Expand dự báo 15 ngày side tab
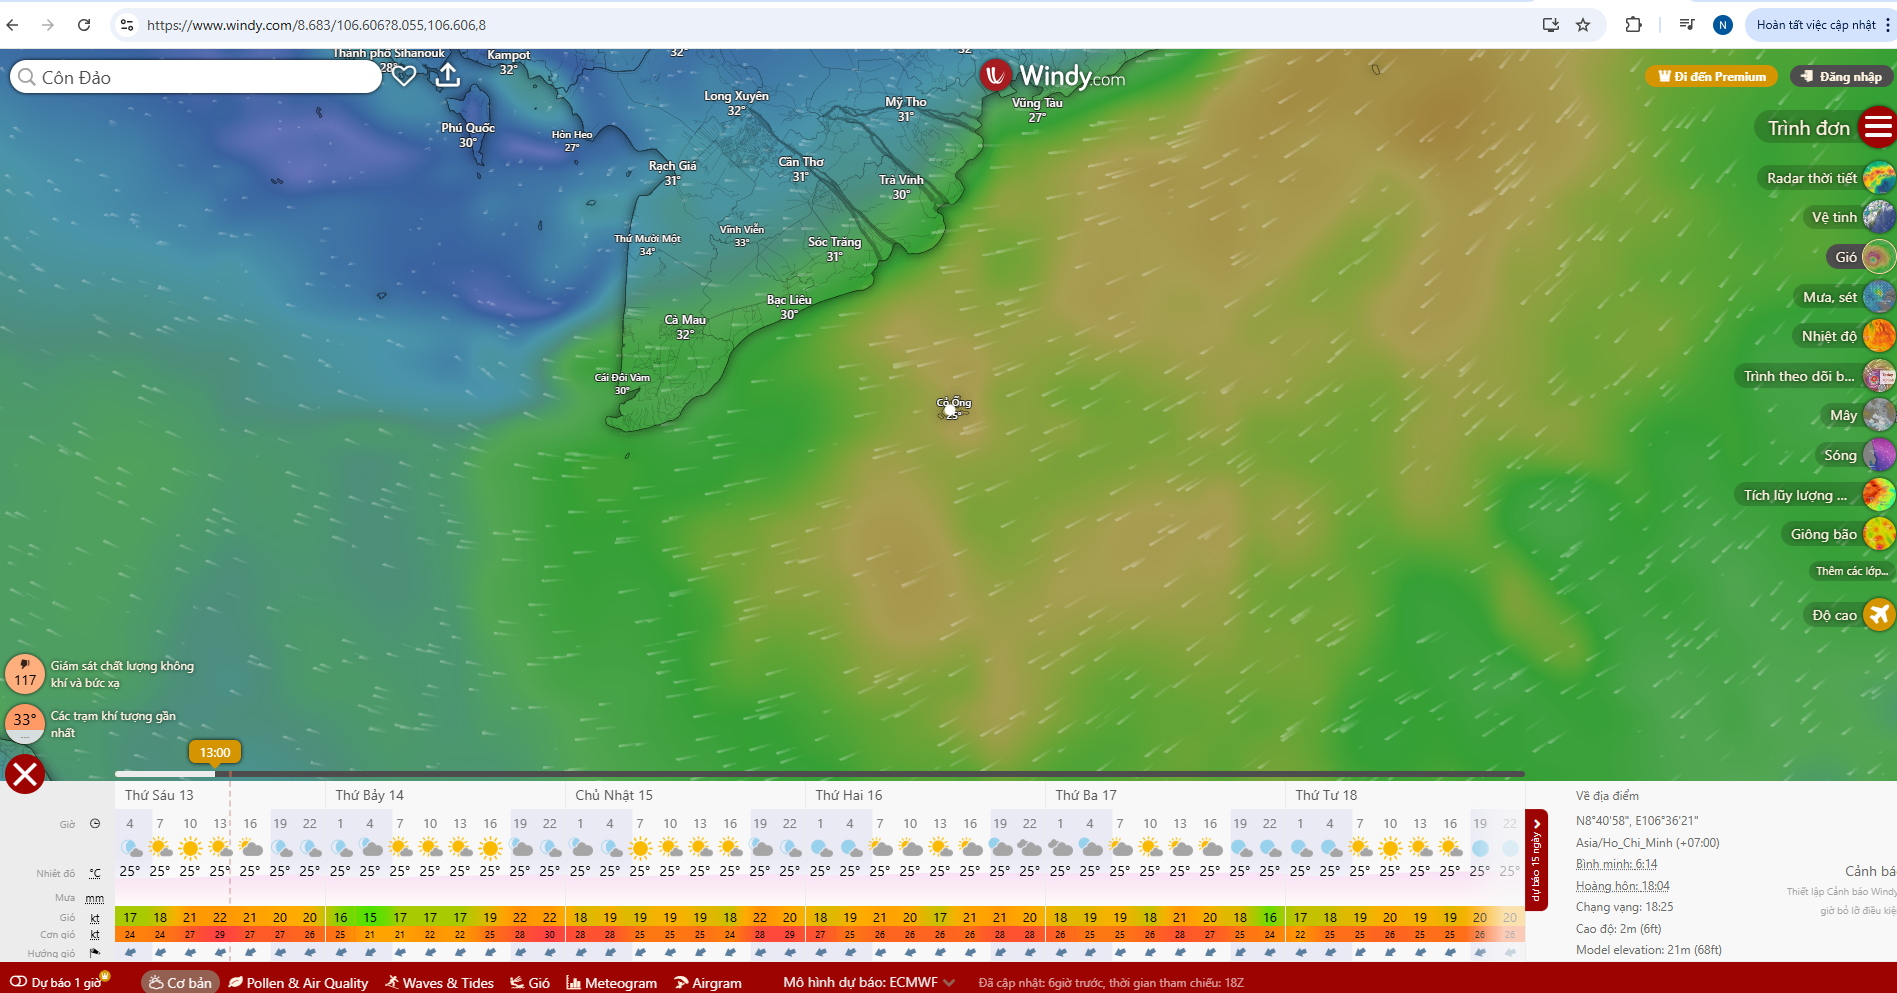The width and height of the screenshot is (1897, 993). point(1536,860)
